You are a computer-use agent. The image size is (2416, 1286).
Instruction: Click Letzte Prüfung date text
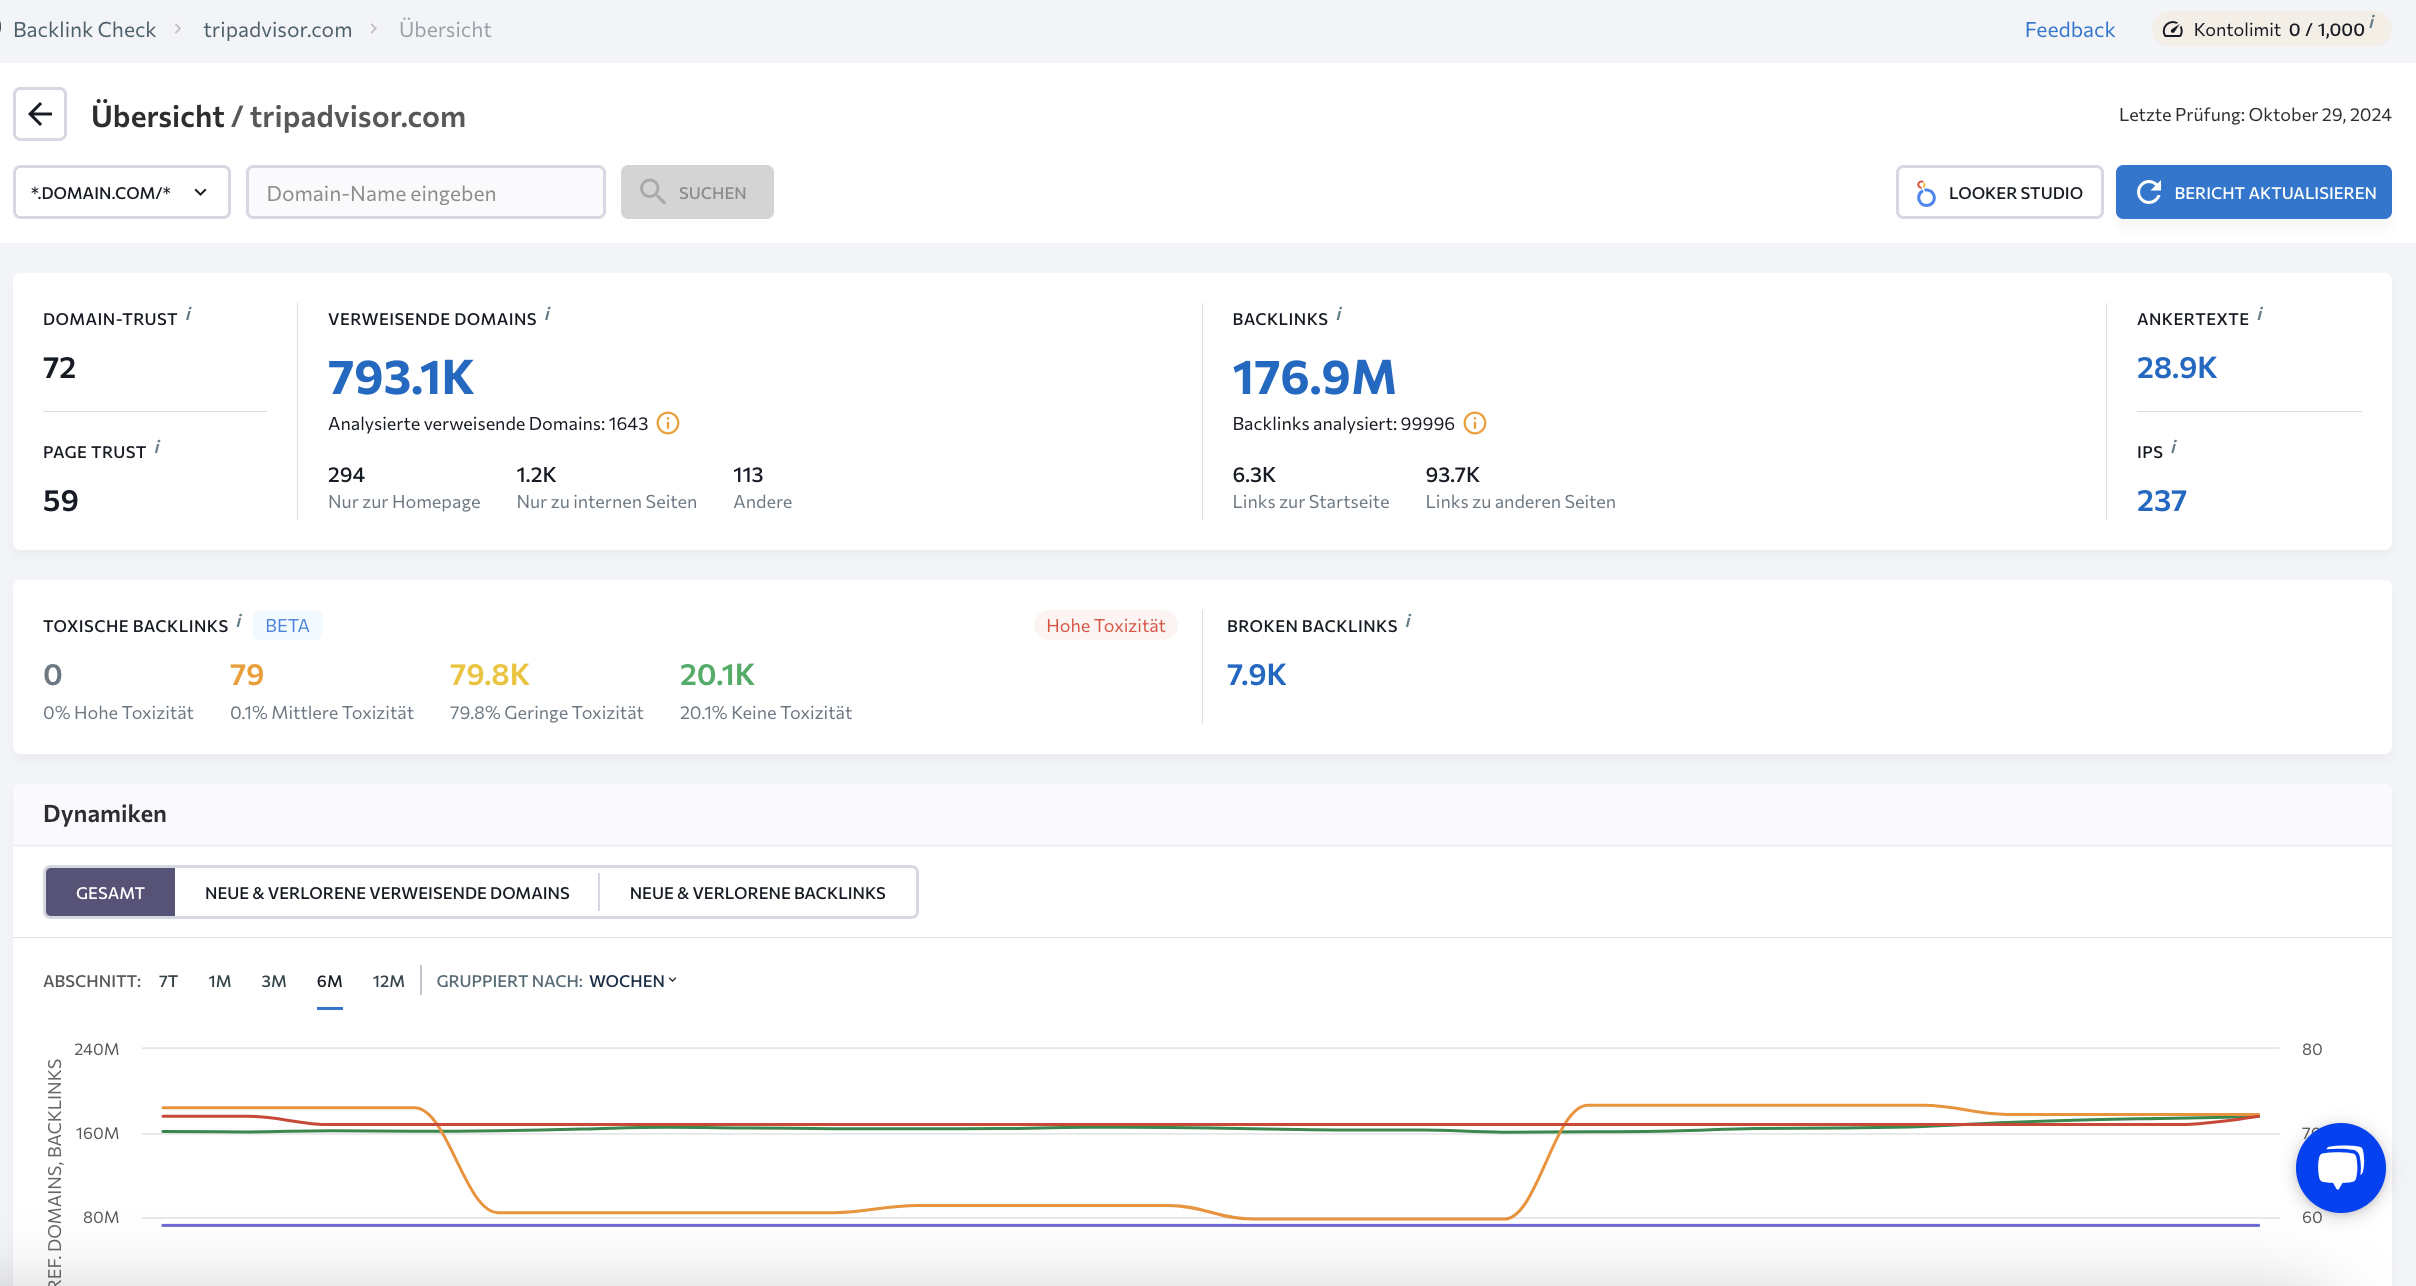pyautogui.click(x=2254, y=114)
